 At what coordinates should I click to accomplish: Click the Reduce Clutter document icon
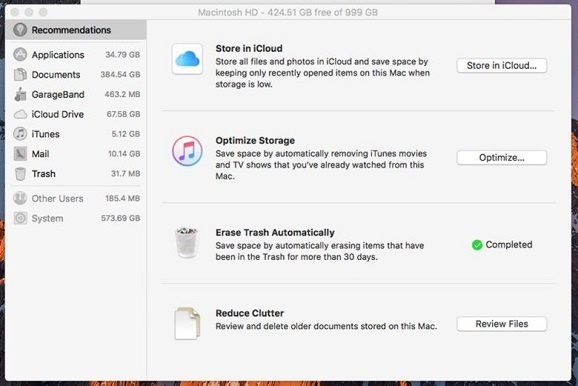pos(187,323)
